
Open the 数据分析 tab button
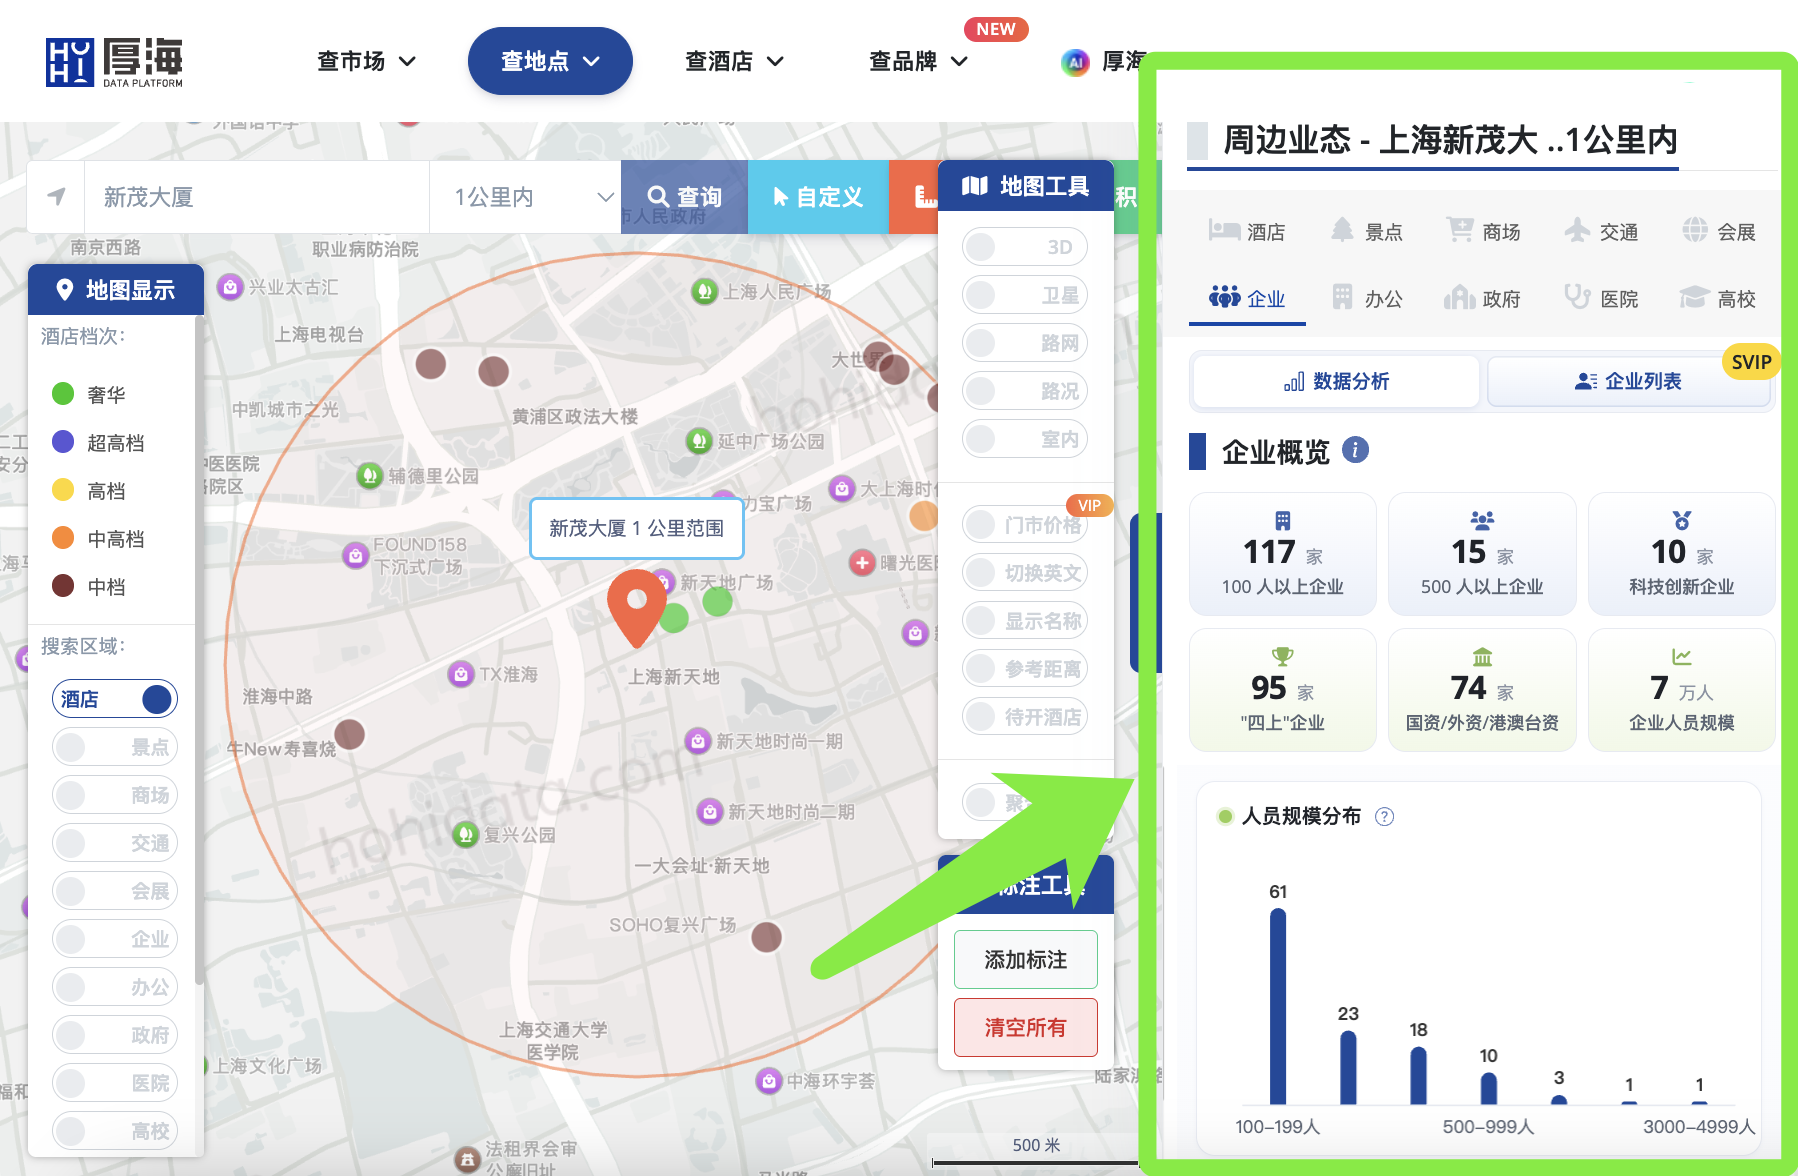1336,381
